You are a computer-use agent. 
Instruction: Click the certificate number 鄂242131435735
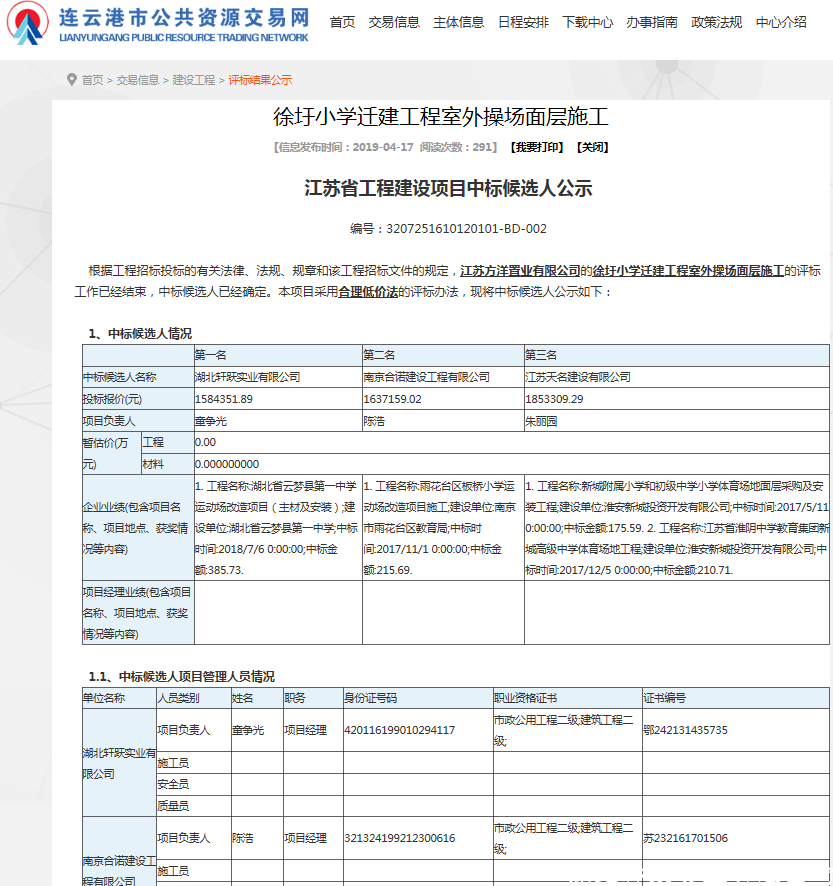(686, 731)
